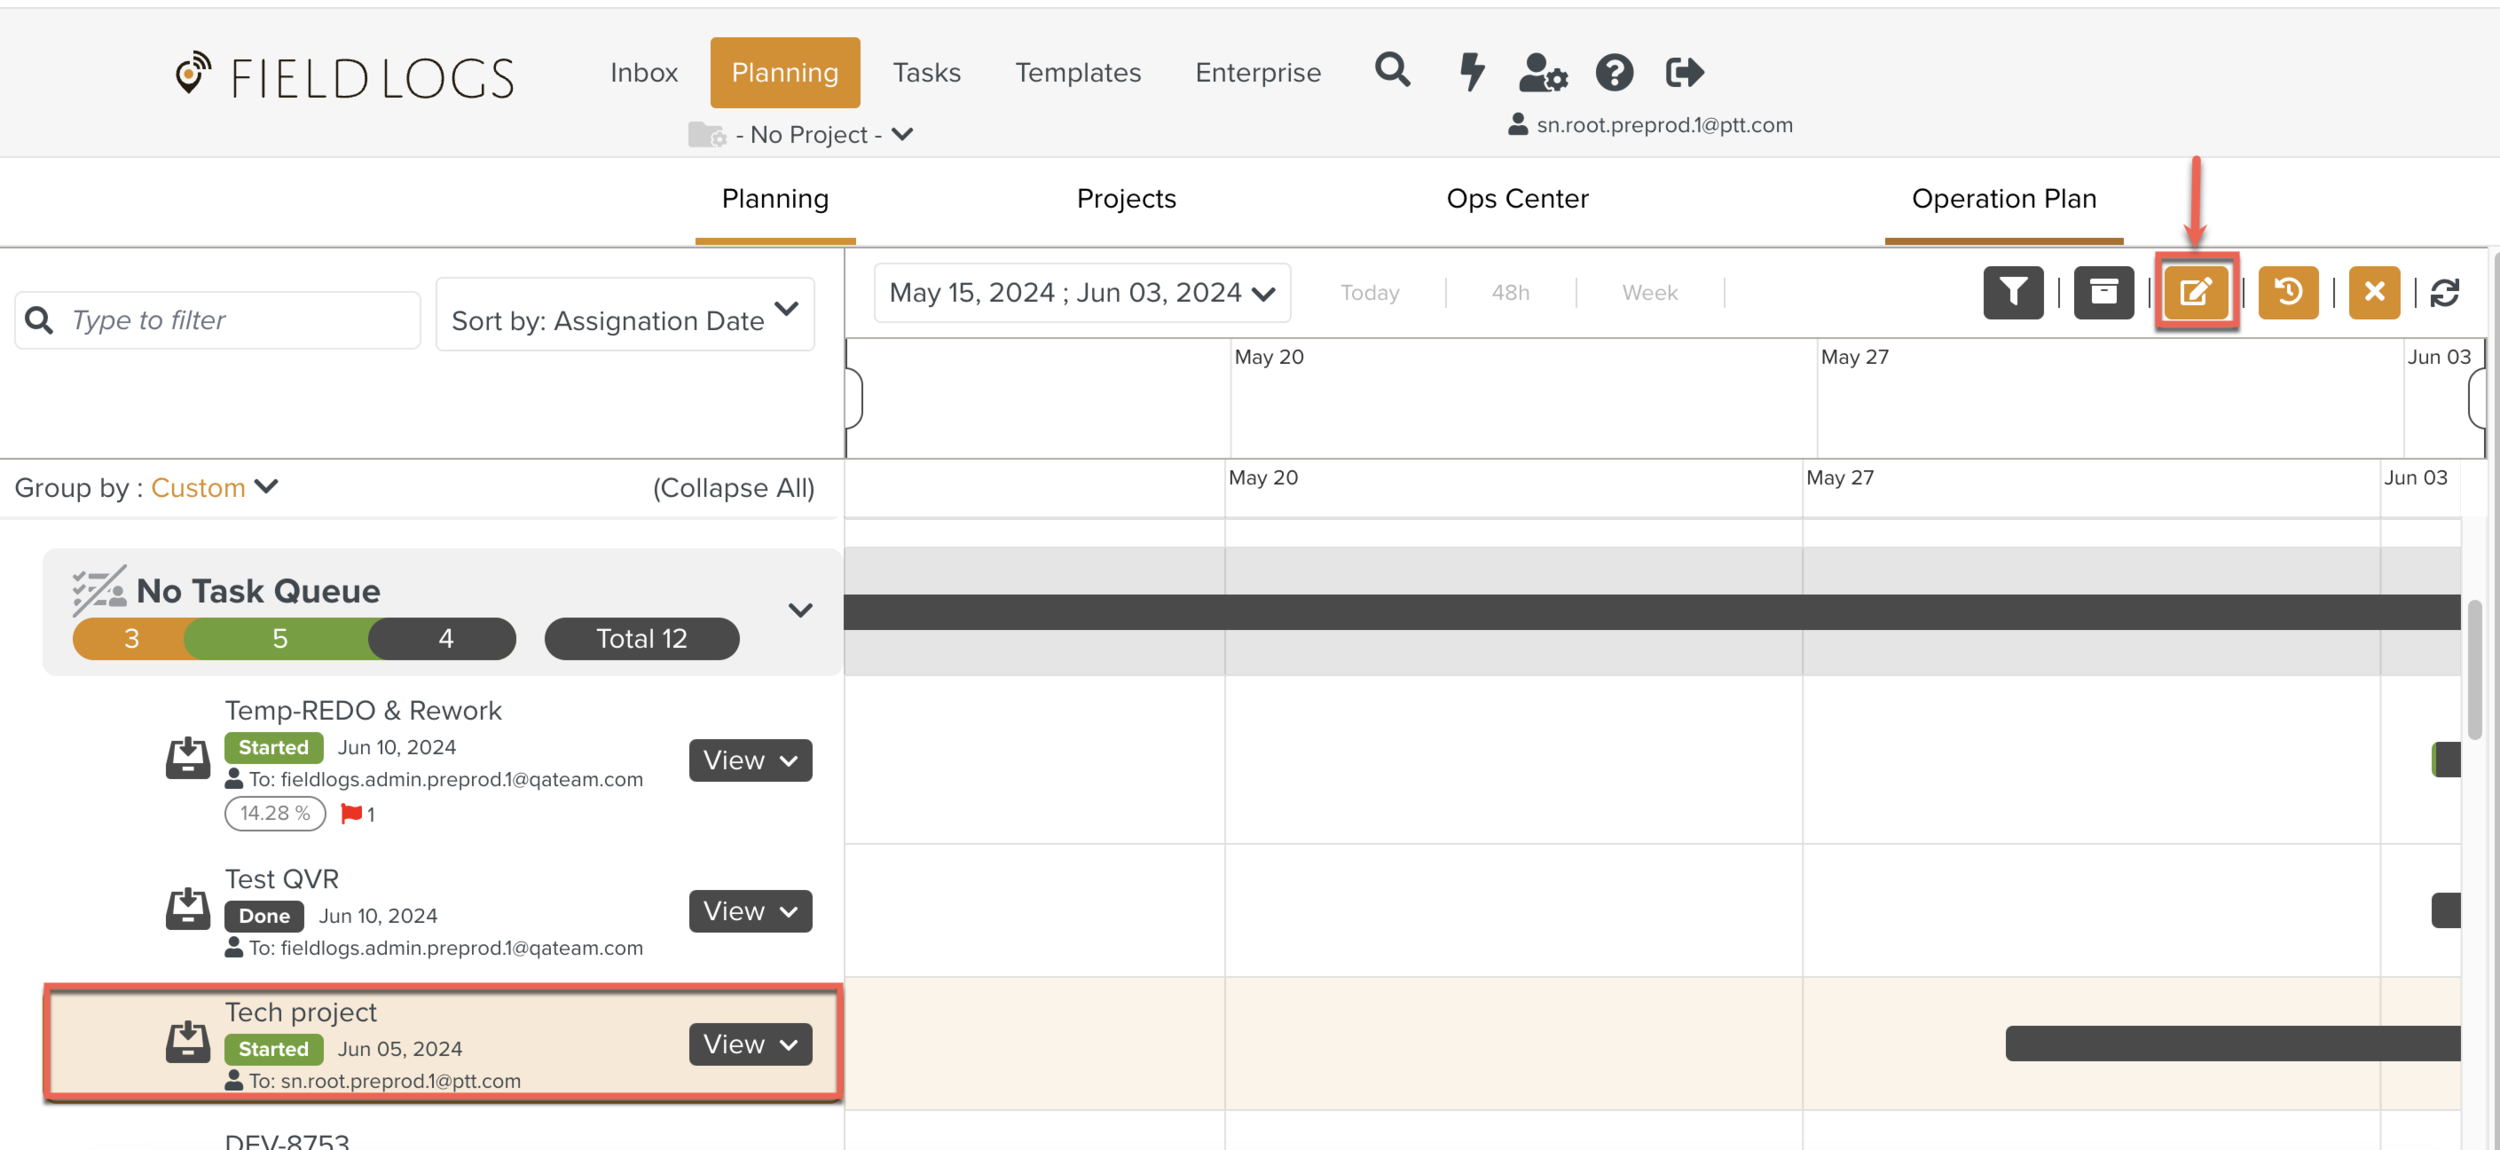Click the lightning bolt icon in header
The height and width of the screenshot is (1150, 2500).
pos(1471,72)
